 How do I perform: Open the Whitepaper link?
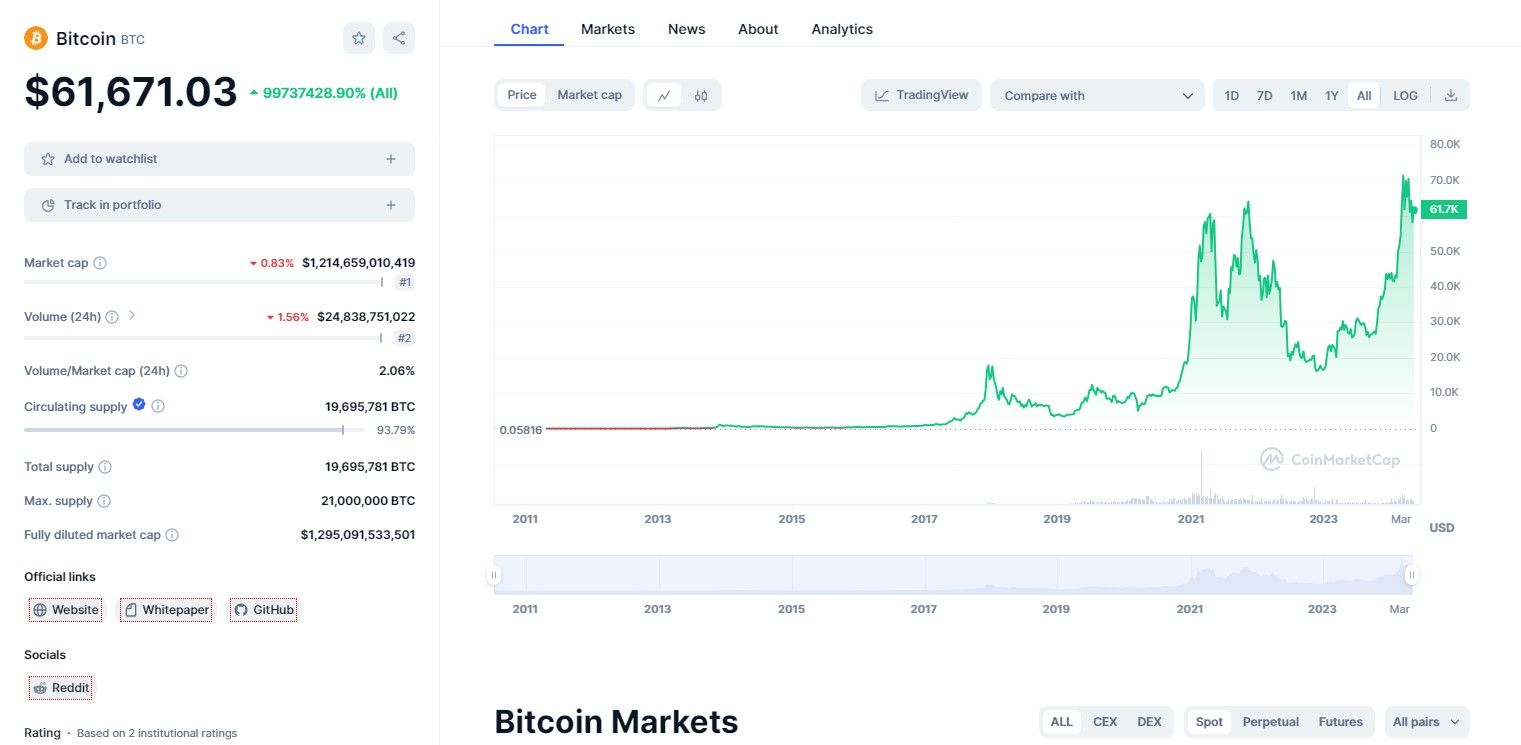pos(166,610)
